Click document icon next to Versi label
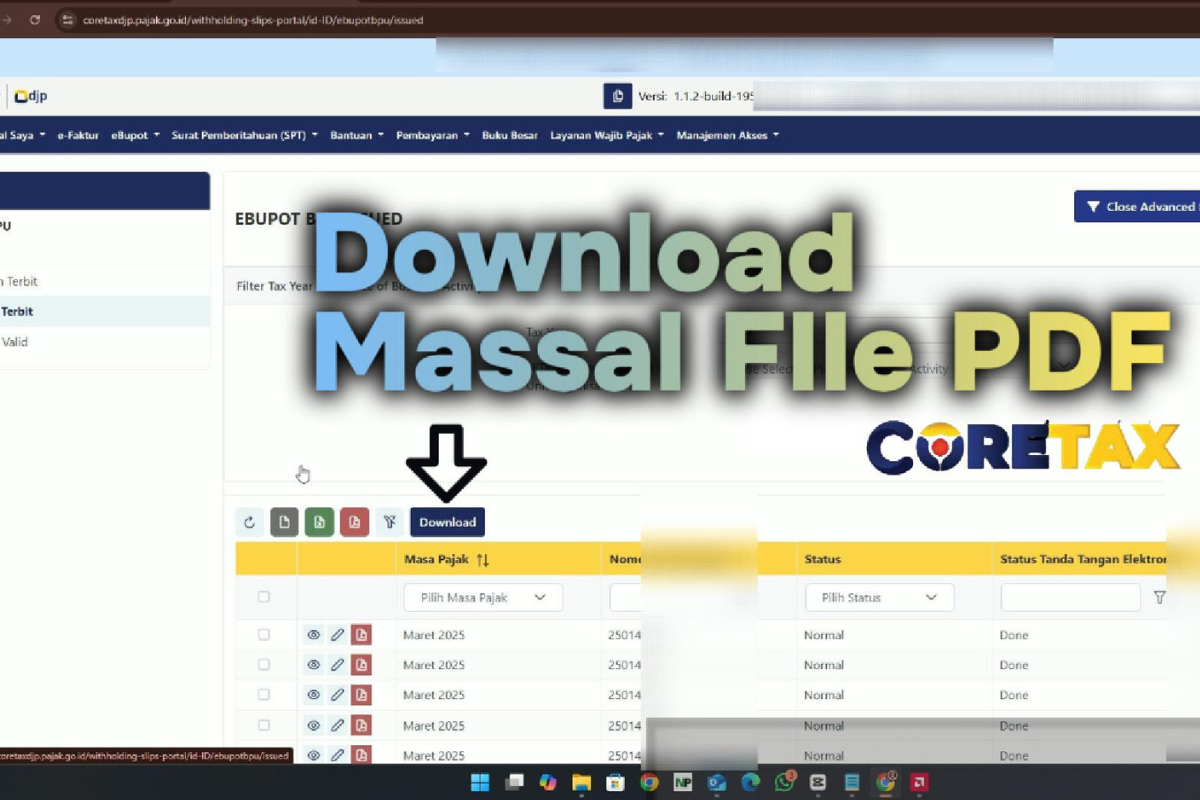Viewport: 1200px width, 800px height. pos(618,96)
